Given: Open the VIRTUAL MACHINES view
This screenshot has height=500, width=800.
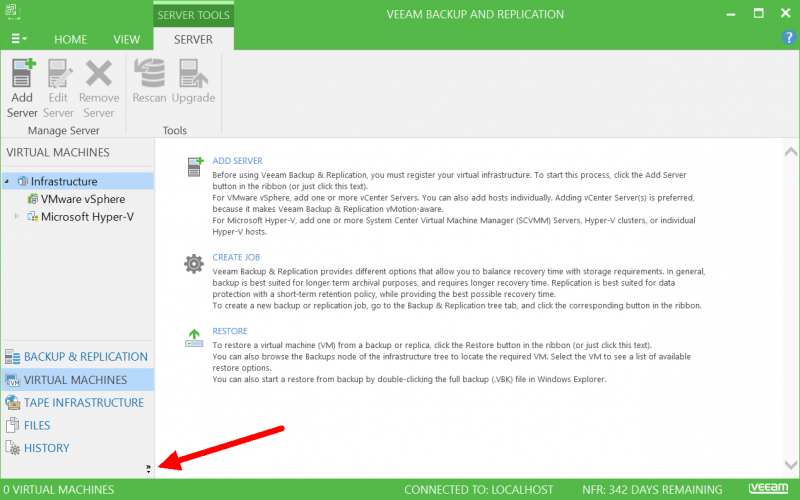Looking at the screenshot, I should click(x=78, y=380).
